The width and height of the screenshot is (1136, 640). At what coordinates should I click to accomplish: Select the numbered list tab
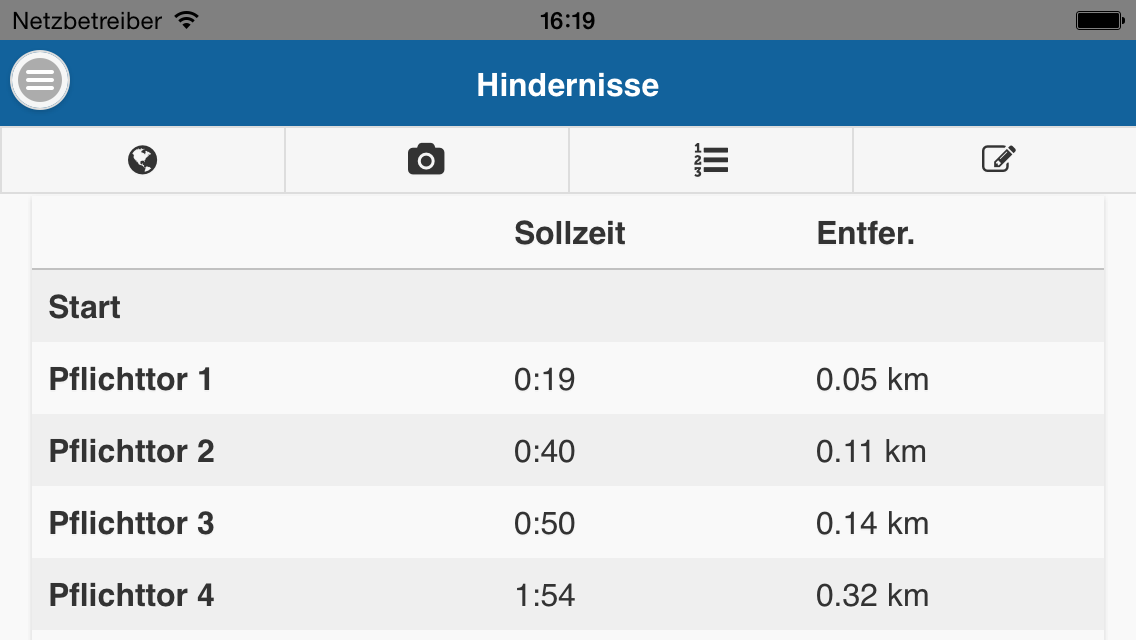click(x=711, y=160)
